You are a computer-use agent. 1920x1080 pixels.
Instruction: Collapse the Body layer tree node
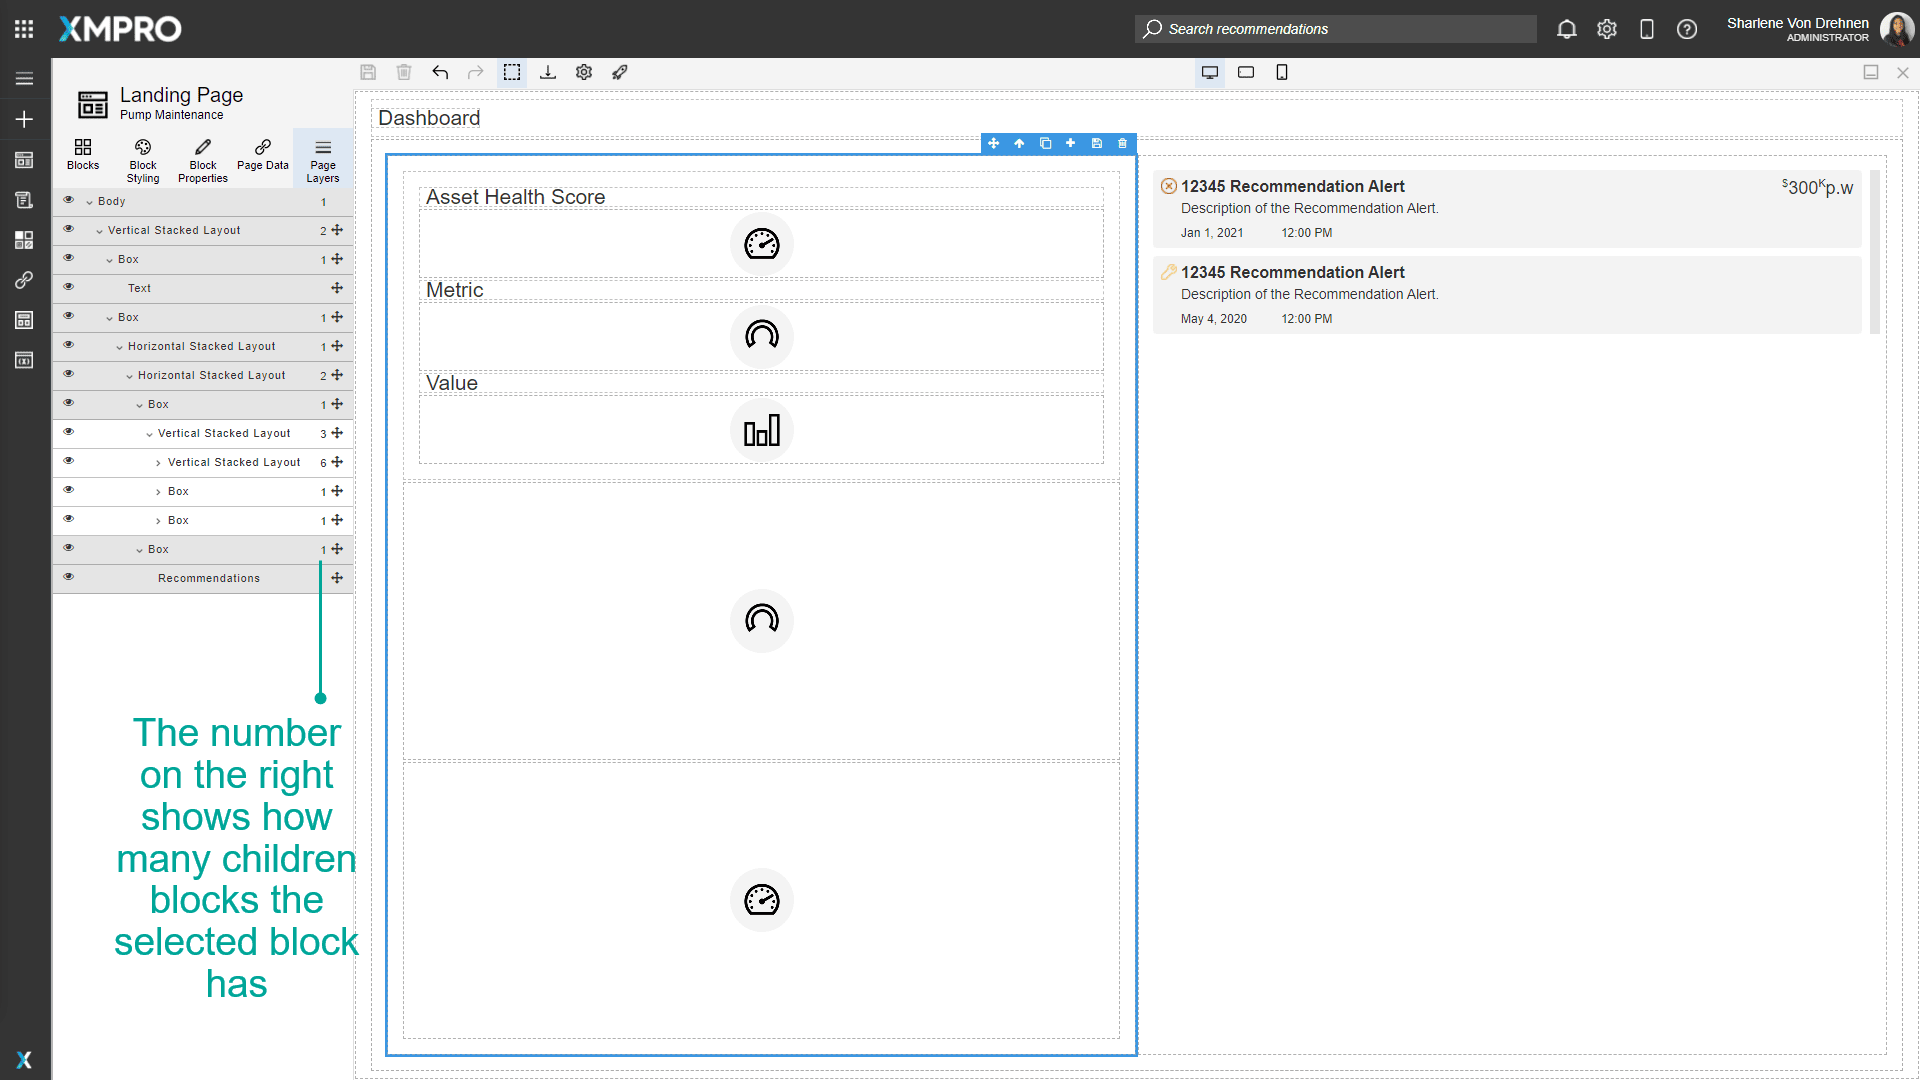[90, 202]
